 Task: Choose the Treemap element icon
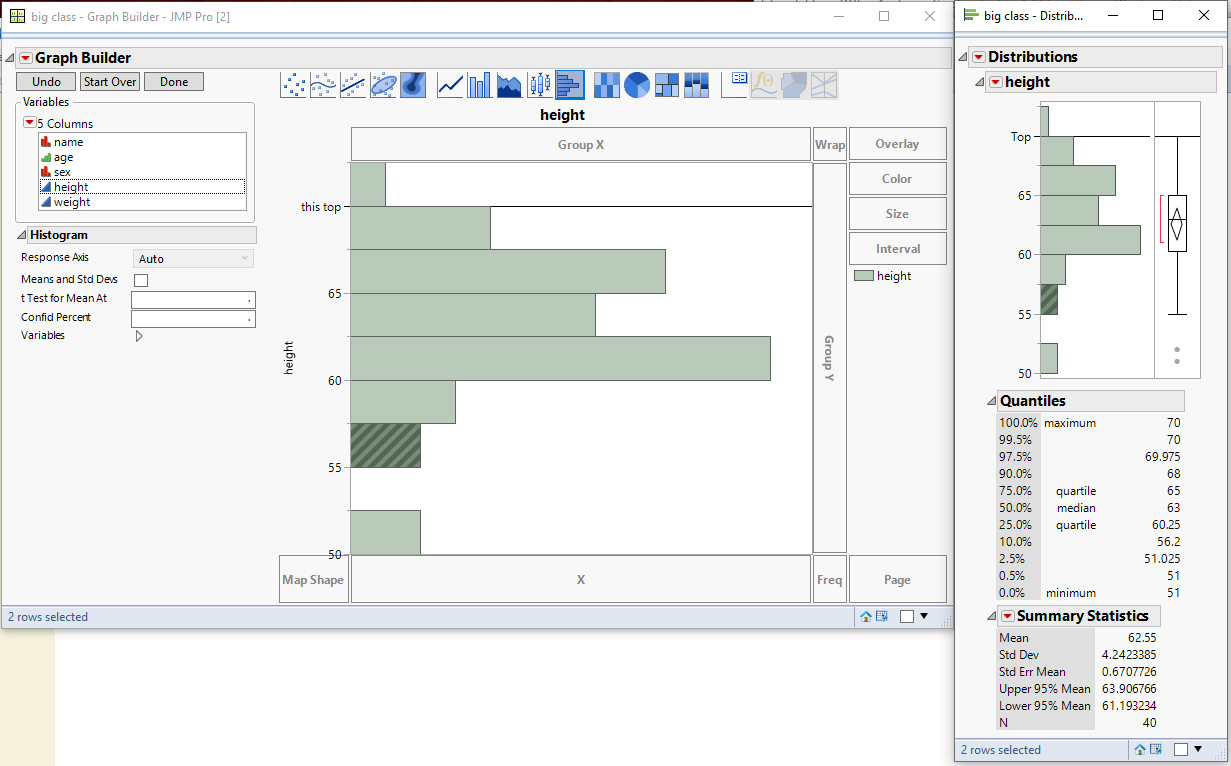pos(667,85)
